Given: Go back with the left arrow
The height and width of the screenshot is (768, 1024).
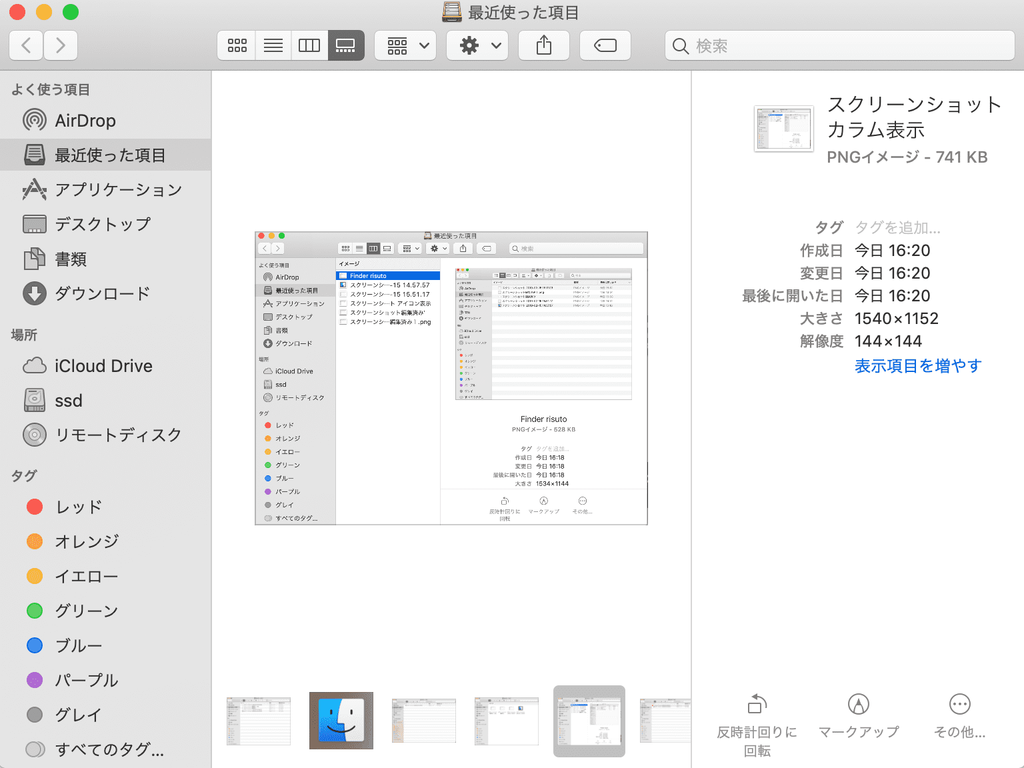Looking at the screenshot, I should (26, 46).
